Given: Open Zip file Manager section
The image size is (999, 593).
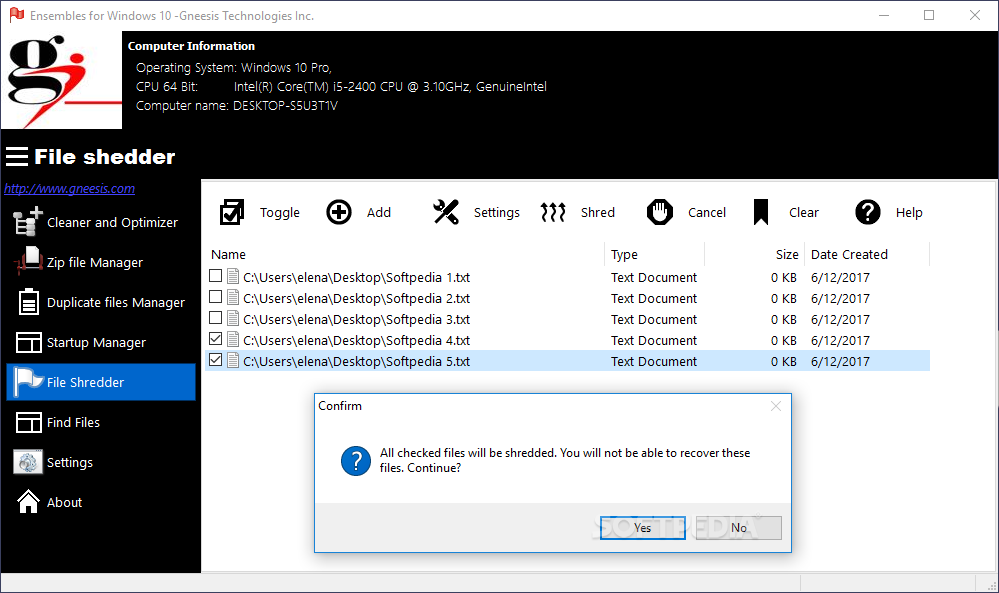Looking at the screenshot, I should tap(95, 262).
